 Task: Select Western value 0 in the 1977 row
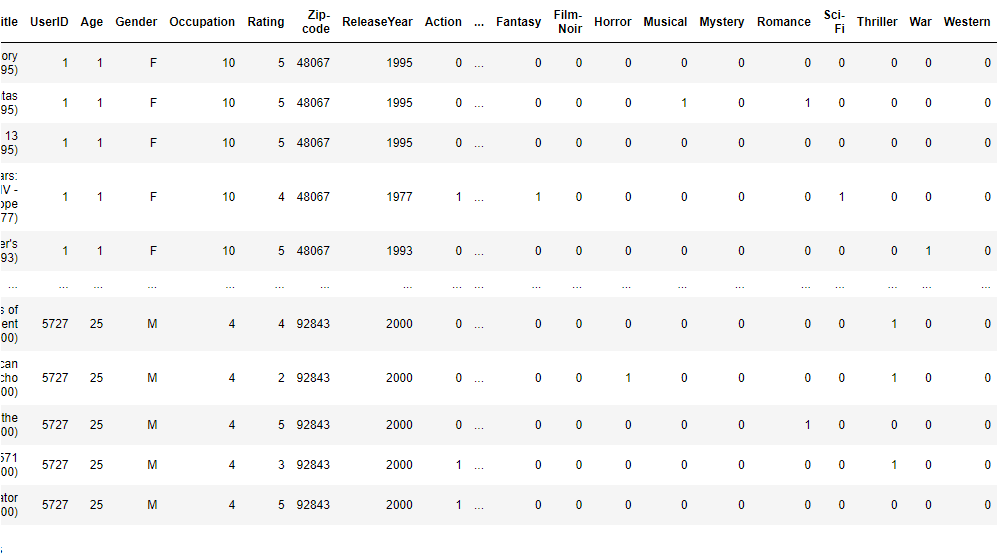[x=987, y=197]
